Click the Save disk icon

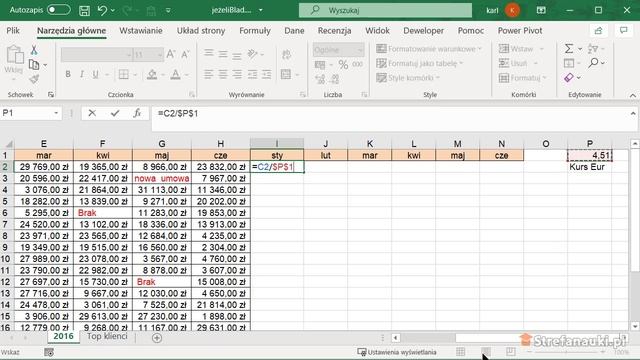84,10
